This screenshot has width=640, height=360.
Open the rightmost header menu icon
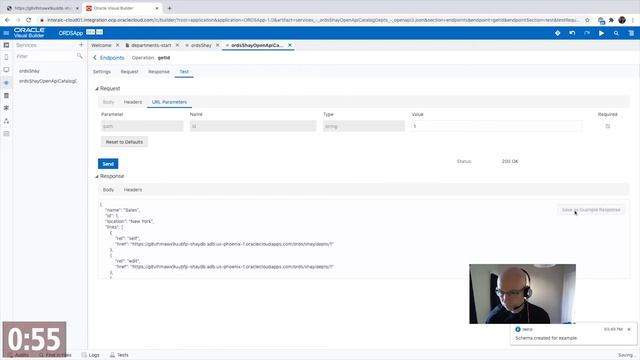[x=631, y=33]
